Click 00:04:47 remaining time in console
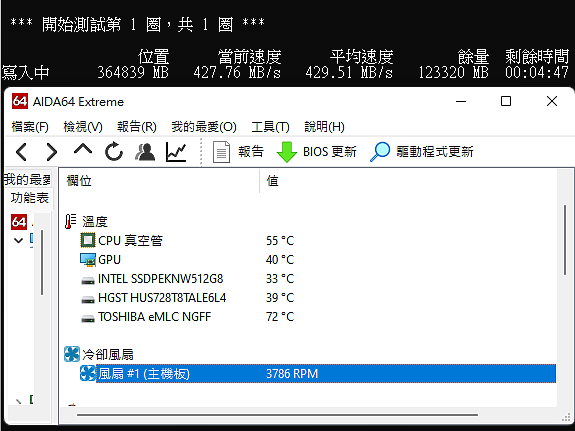Image resolution: width=575 pixels, height=431 pixels. tap(537, 72)
